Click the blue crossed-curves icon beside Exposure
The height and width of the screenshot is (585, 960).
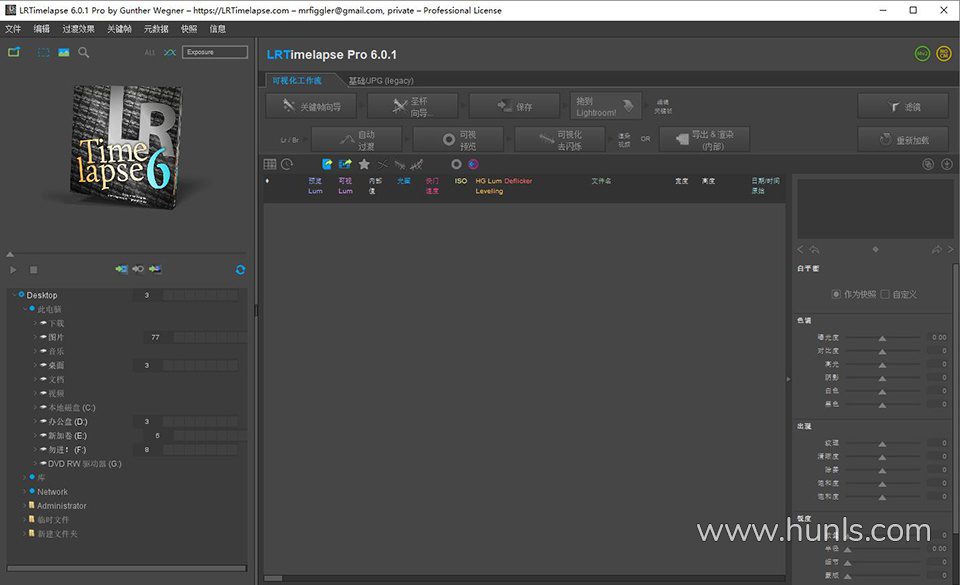tap(170, 53)
